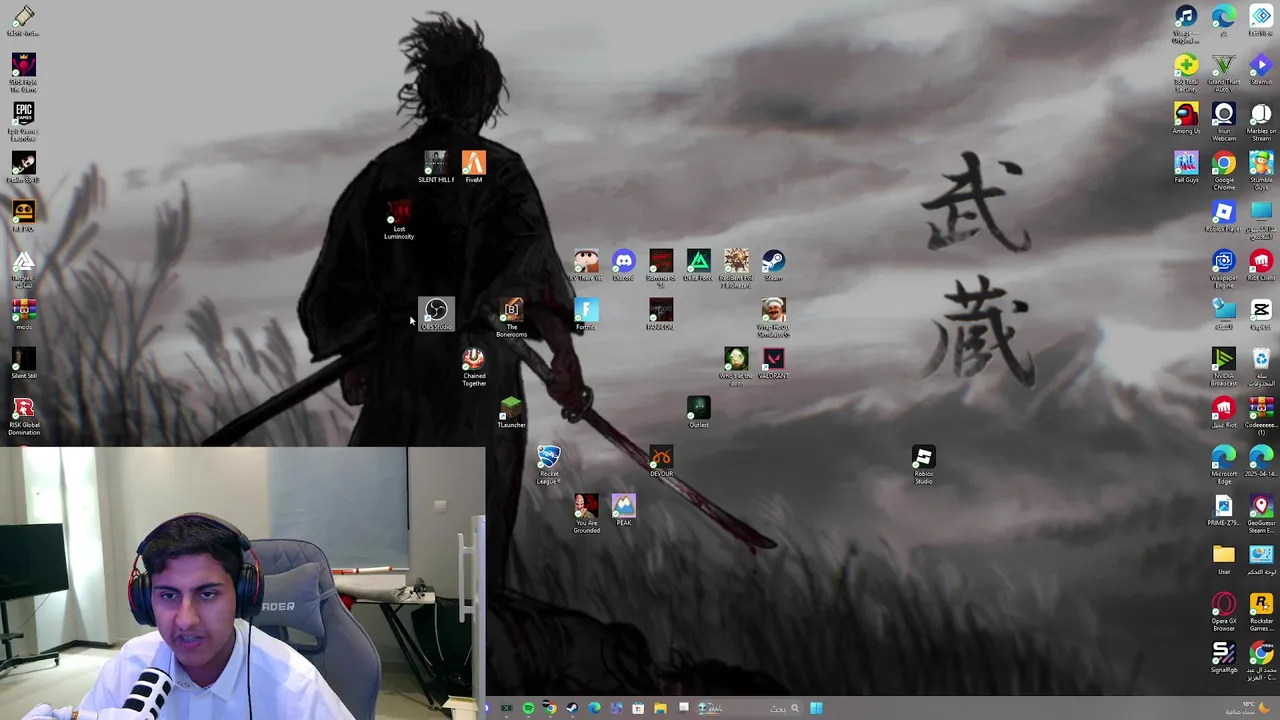Screen dimensions: 1280x720
Task: Launch the Riot Client red fist icon
Action: click(1261, 265)
